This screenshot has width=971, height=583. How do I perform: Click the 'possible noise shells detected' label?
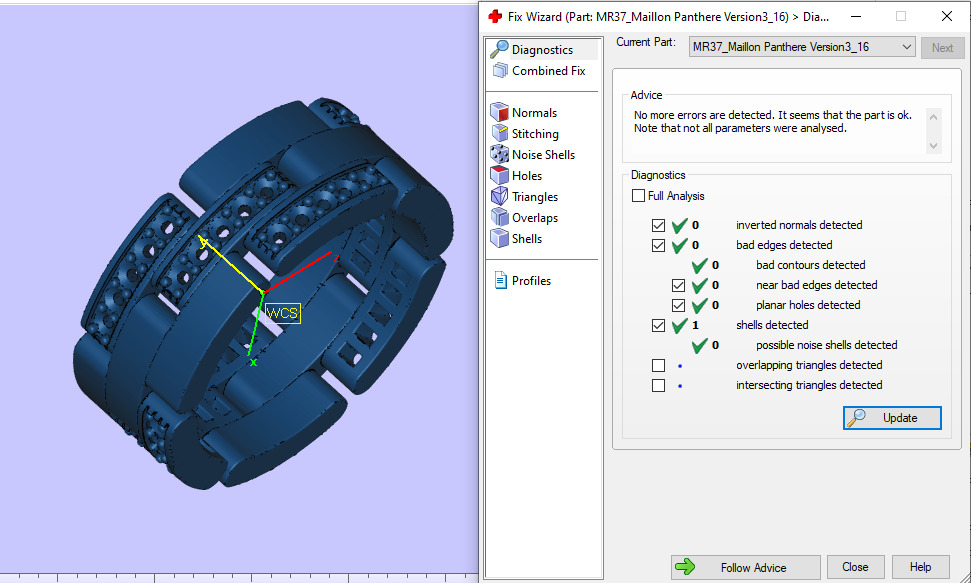(x=826, y=345)
